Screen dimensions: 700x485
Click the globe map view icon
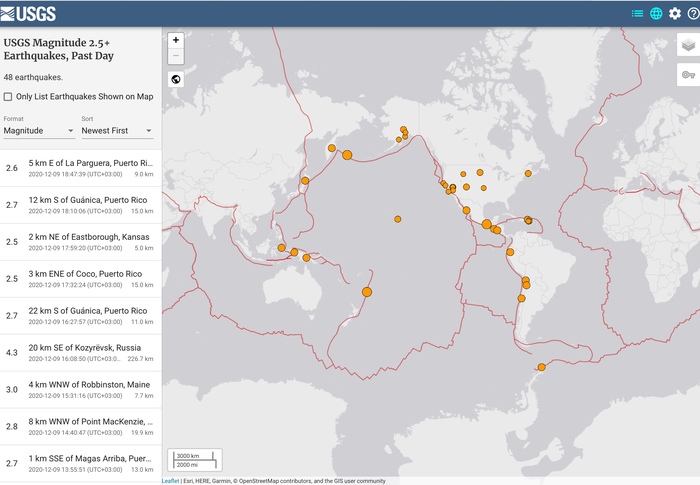click(x=656, y=13)
